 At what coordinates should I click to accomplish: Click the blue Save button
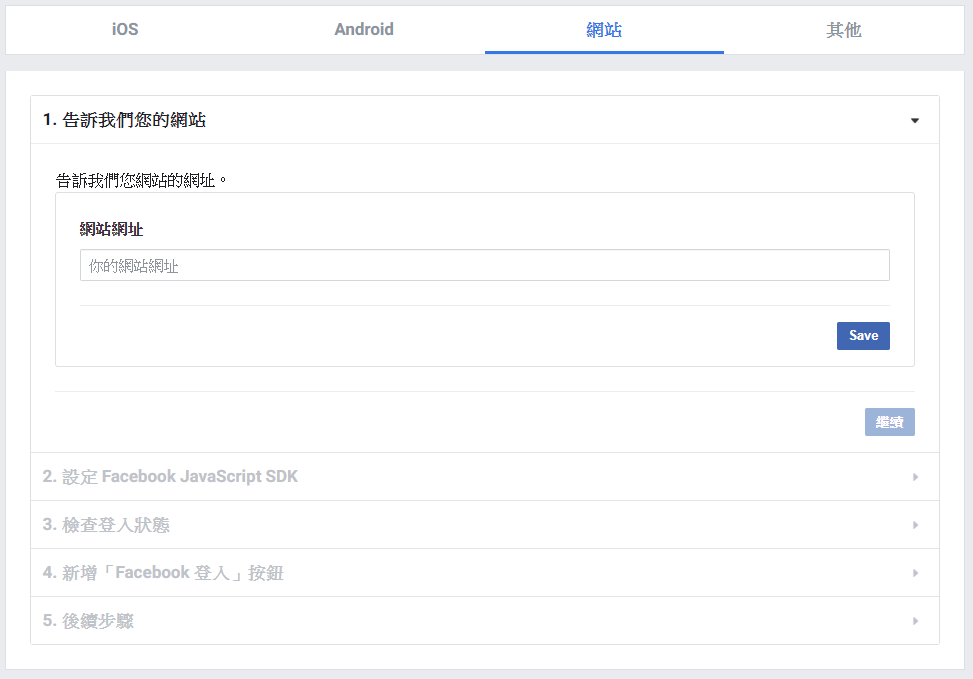[x=863, y=336]
